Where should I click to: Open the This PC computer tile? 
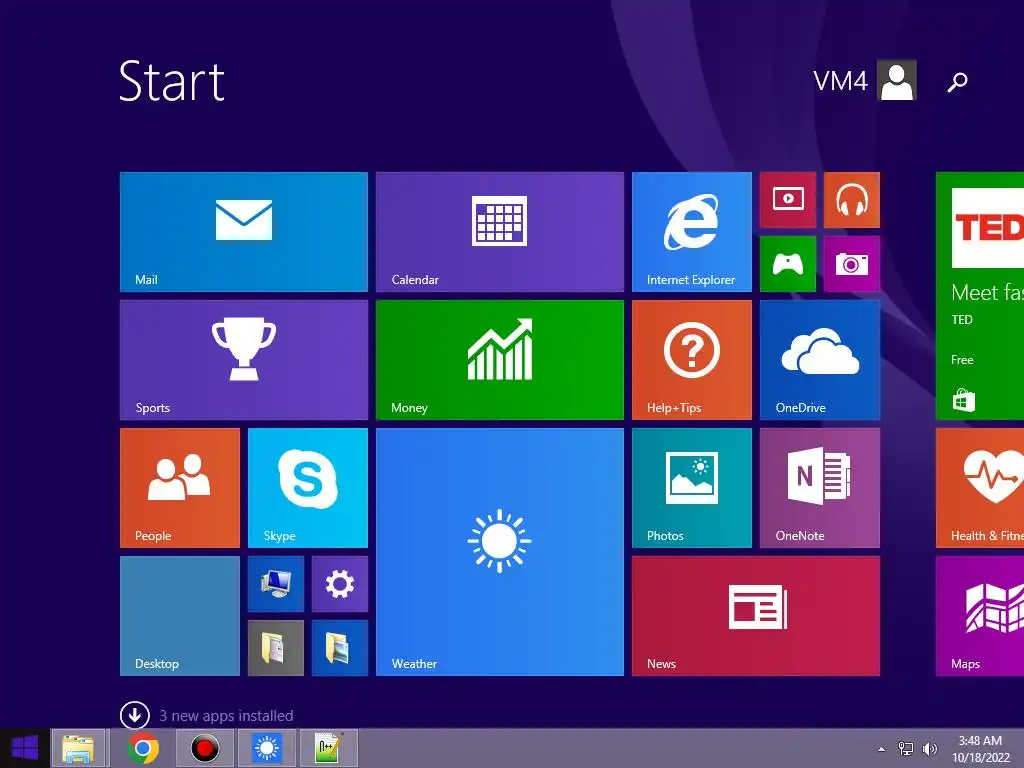[276, 584]
